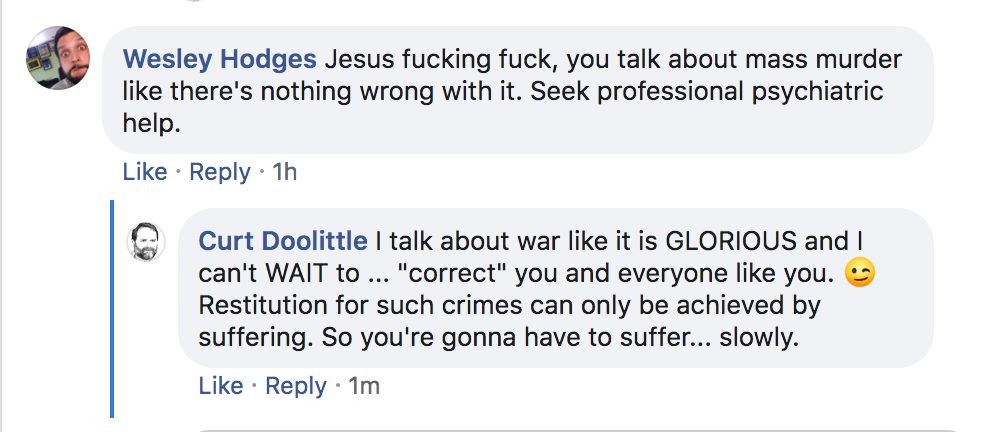Like Curt Doolittle's reply
This screenshot has height=432, width=1002.
pyautogui.click(x=221, y=385)
